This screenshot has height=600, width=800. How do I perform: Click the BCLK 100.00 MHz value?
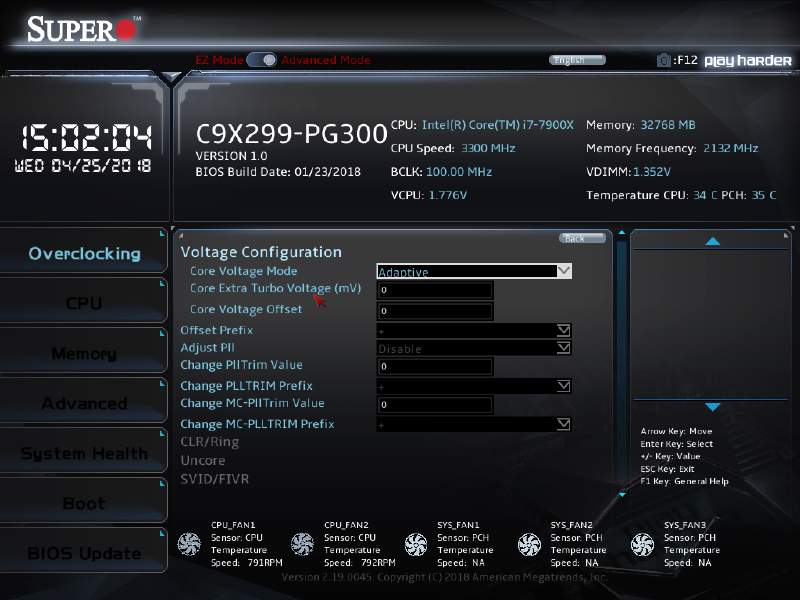pos(459,172)
